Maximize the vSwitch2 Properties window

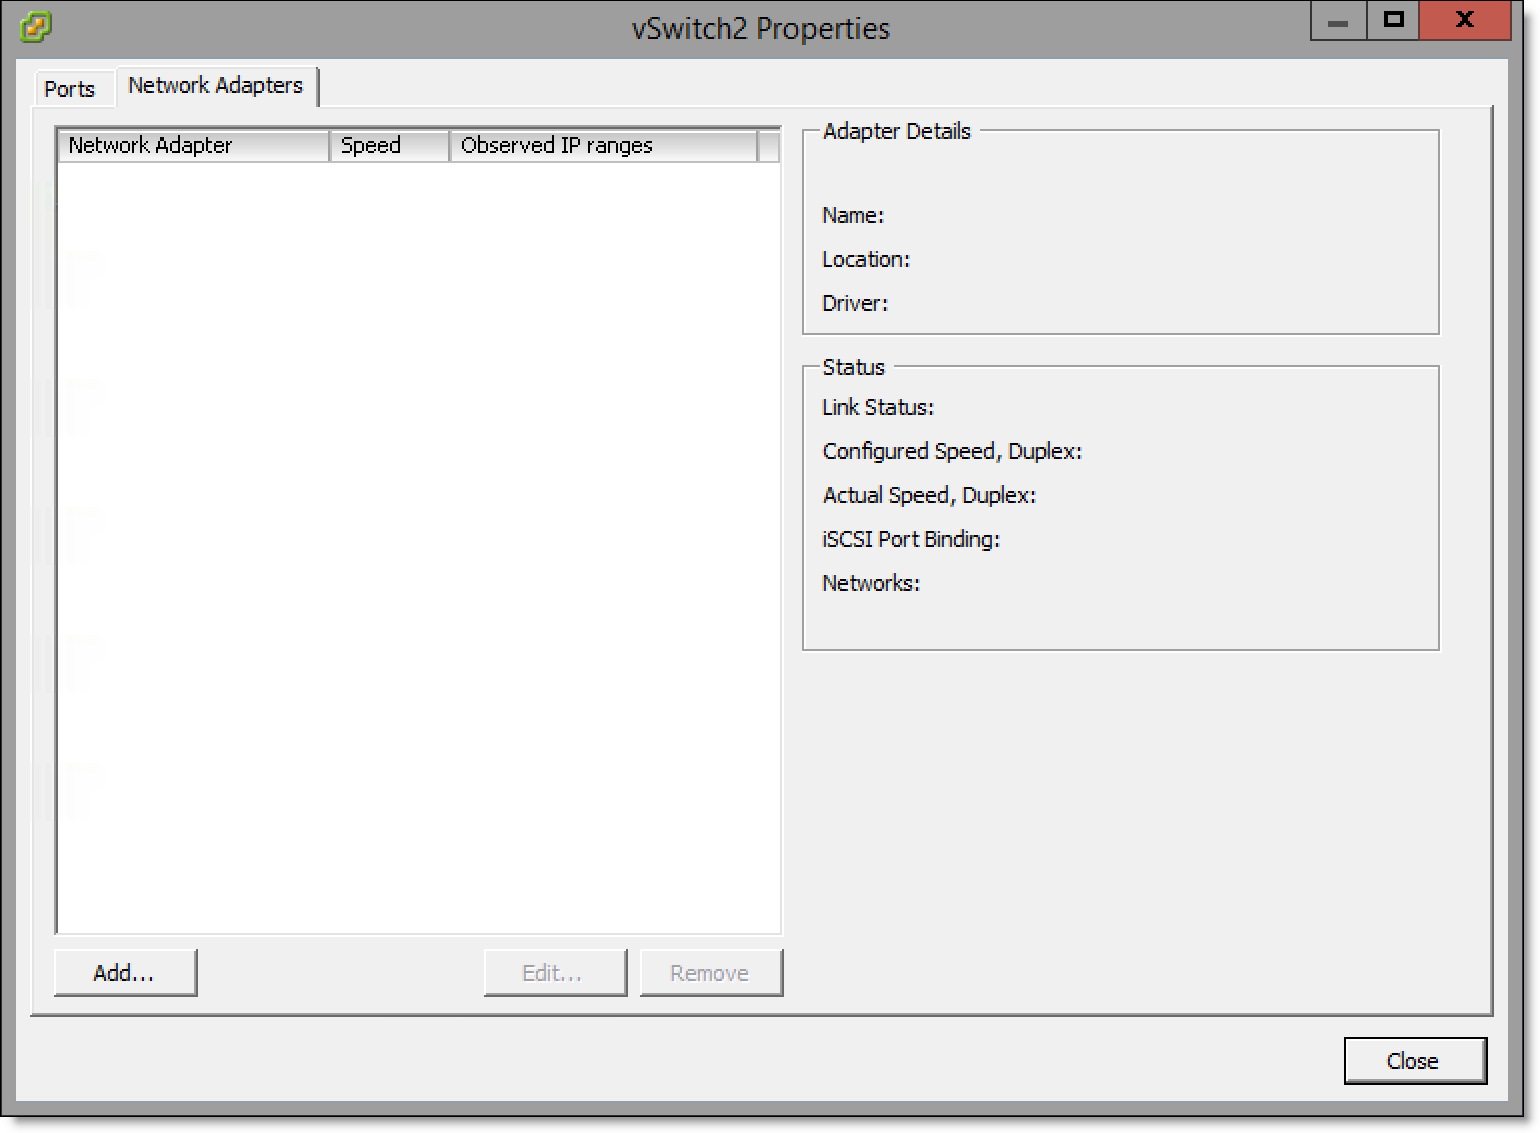point(1393,21)
